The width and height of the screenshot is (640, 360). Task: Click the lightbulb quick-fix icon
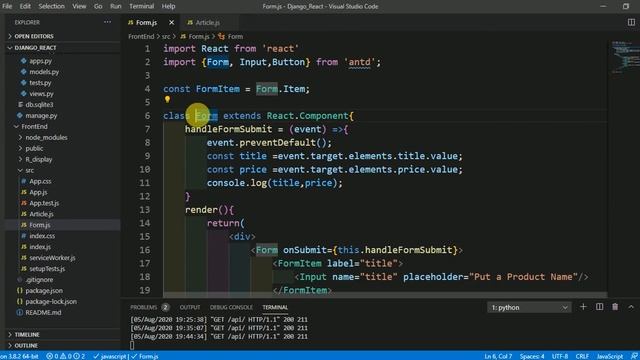click(x=167, y=99)
